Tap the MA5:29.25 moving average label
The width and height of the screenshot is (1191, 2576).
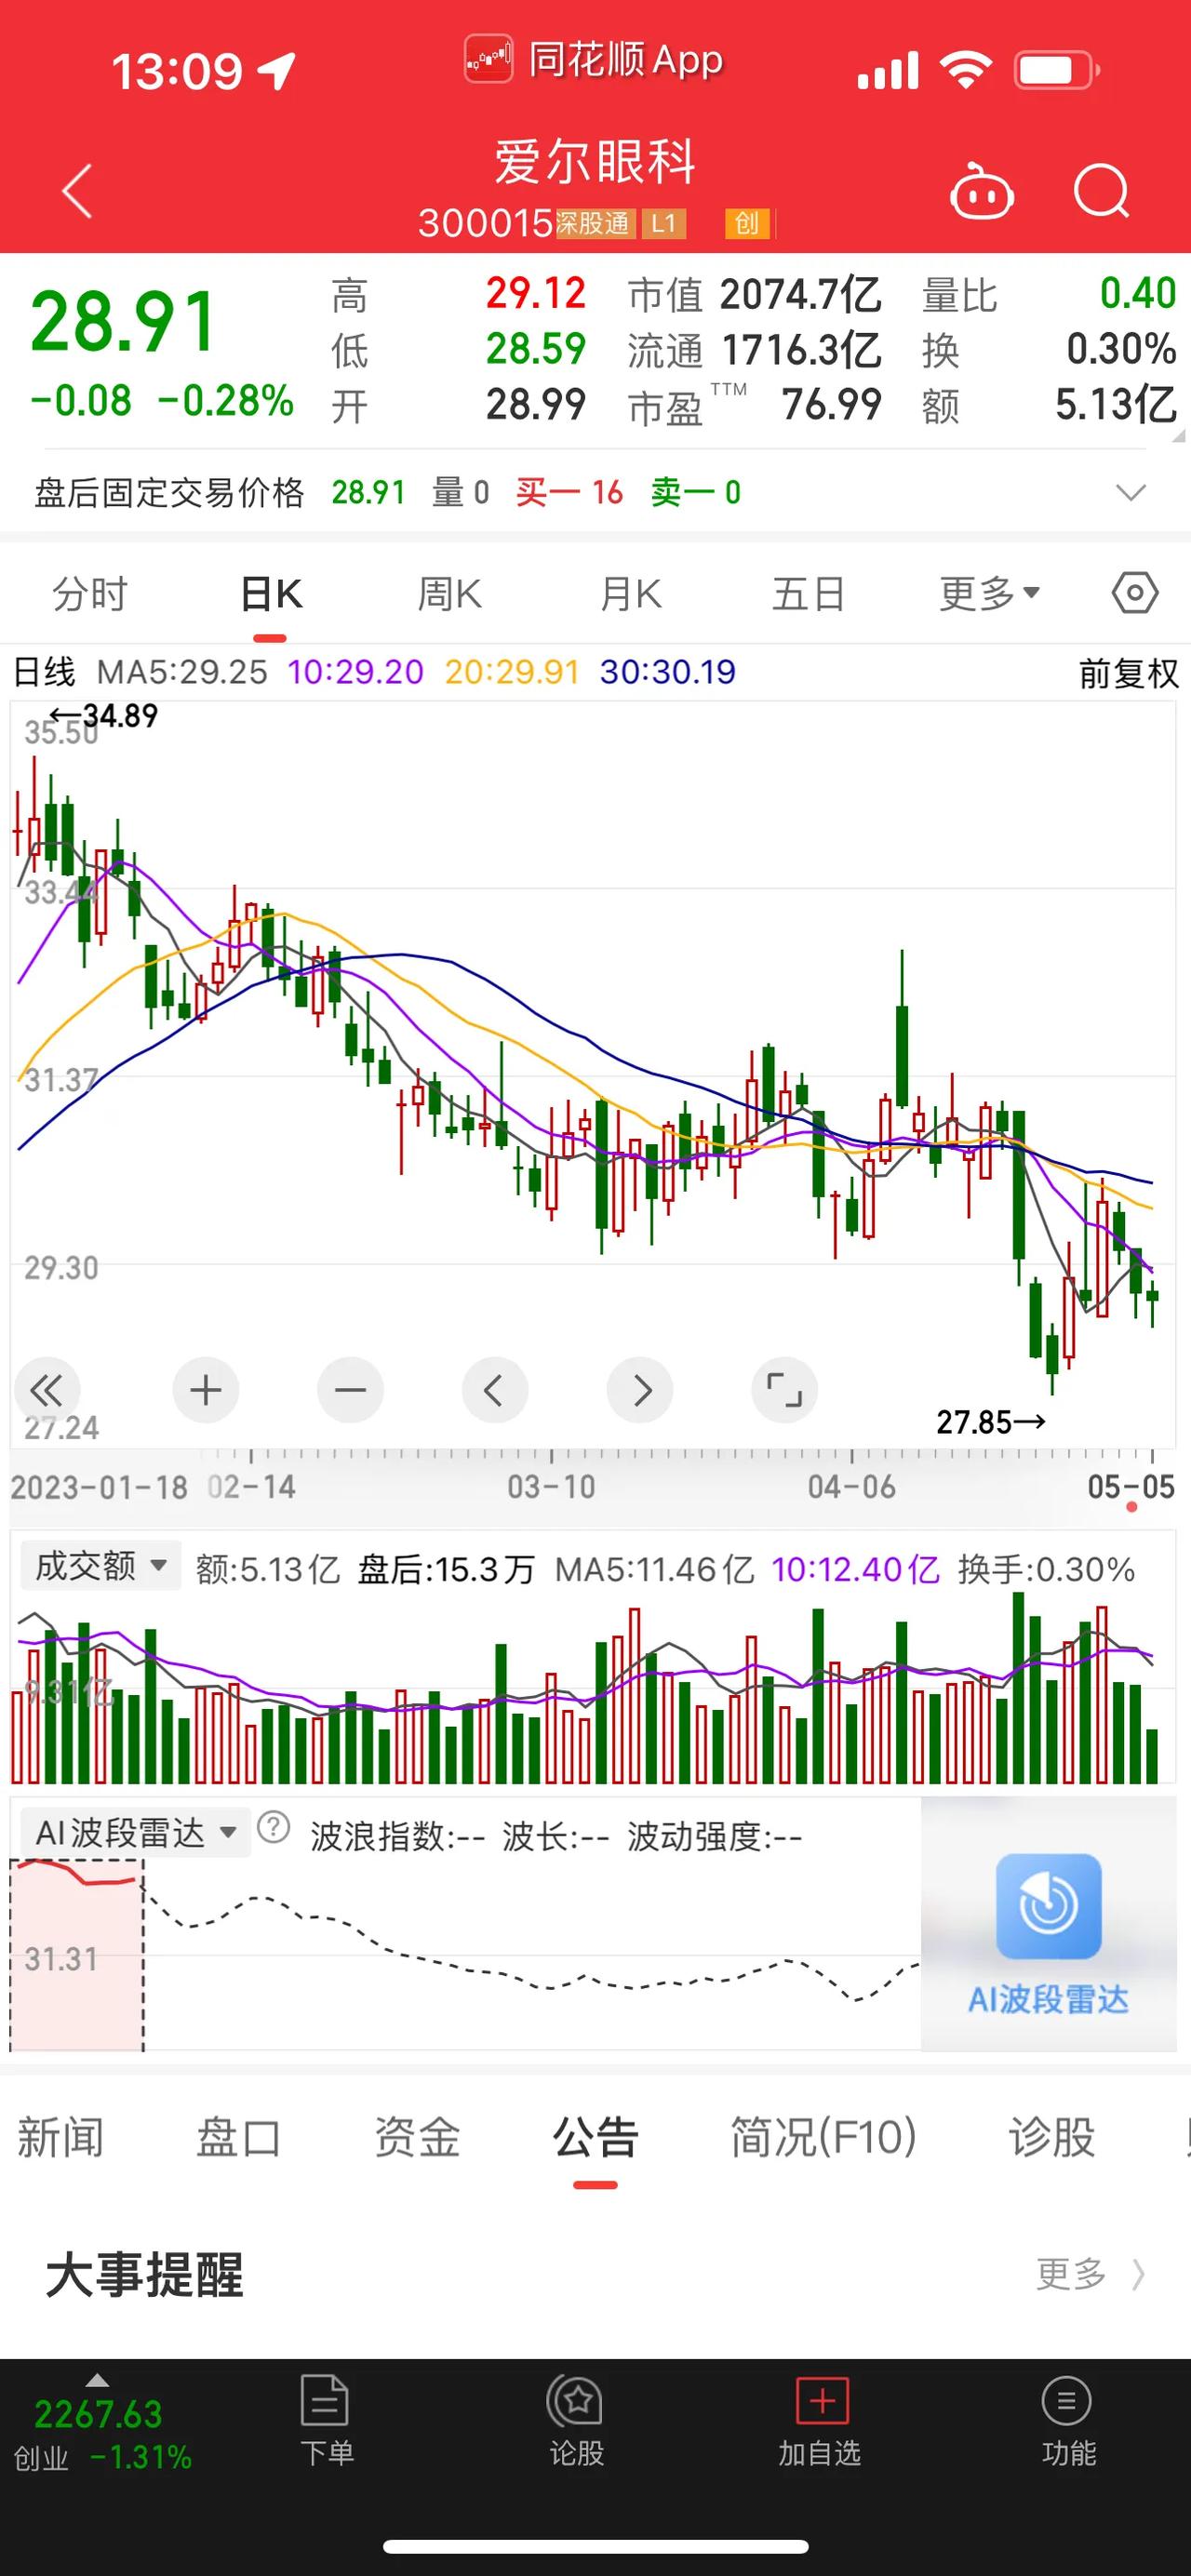pos(182,672)
